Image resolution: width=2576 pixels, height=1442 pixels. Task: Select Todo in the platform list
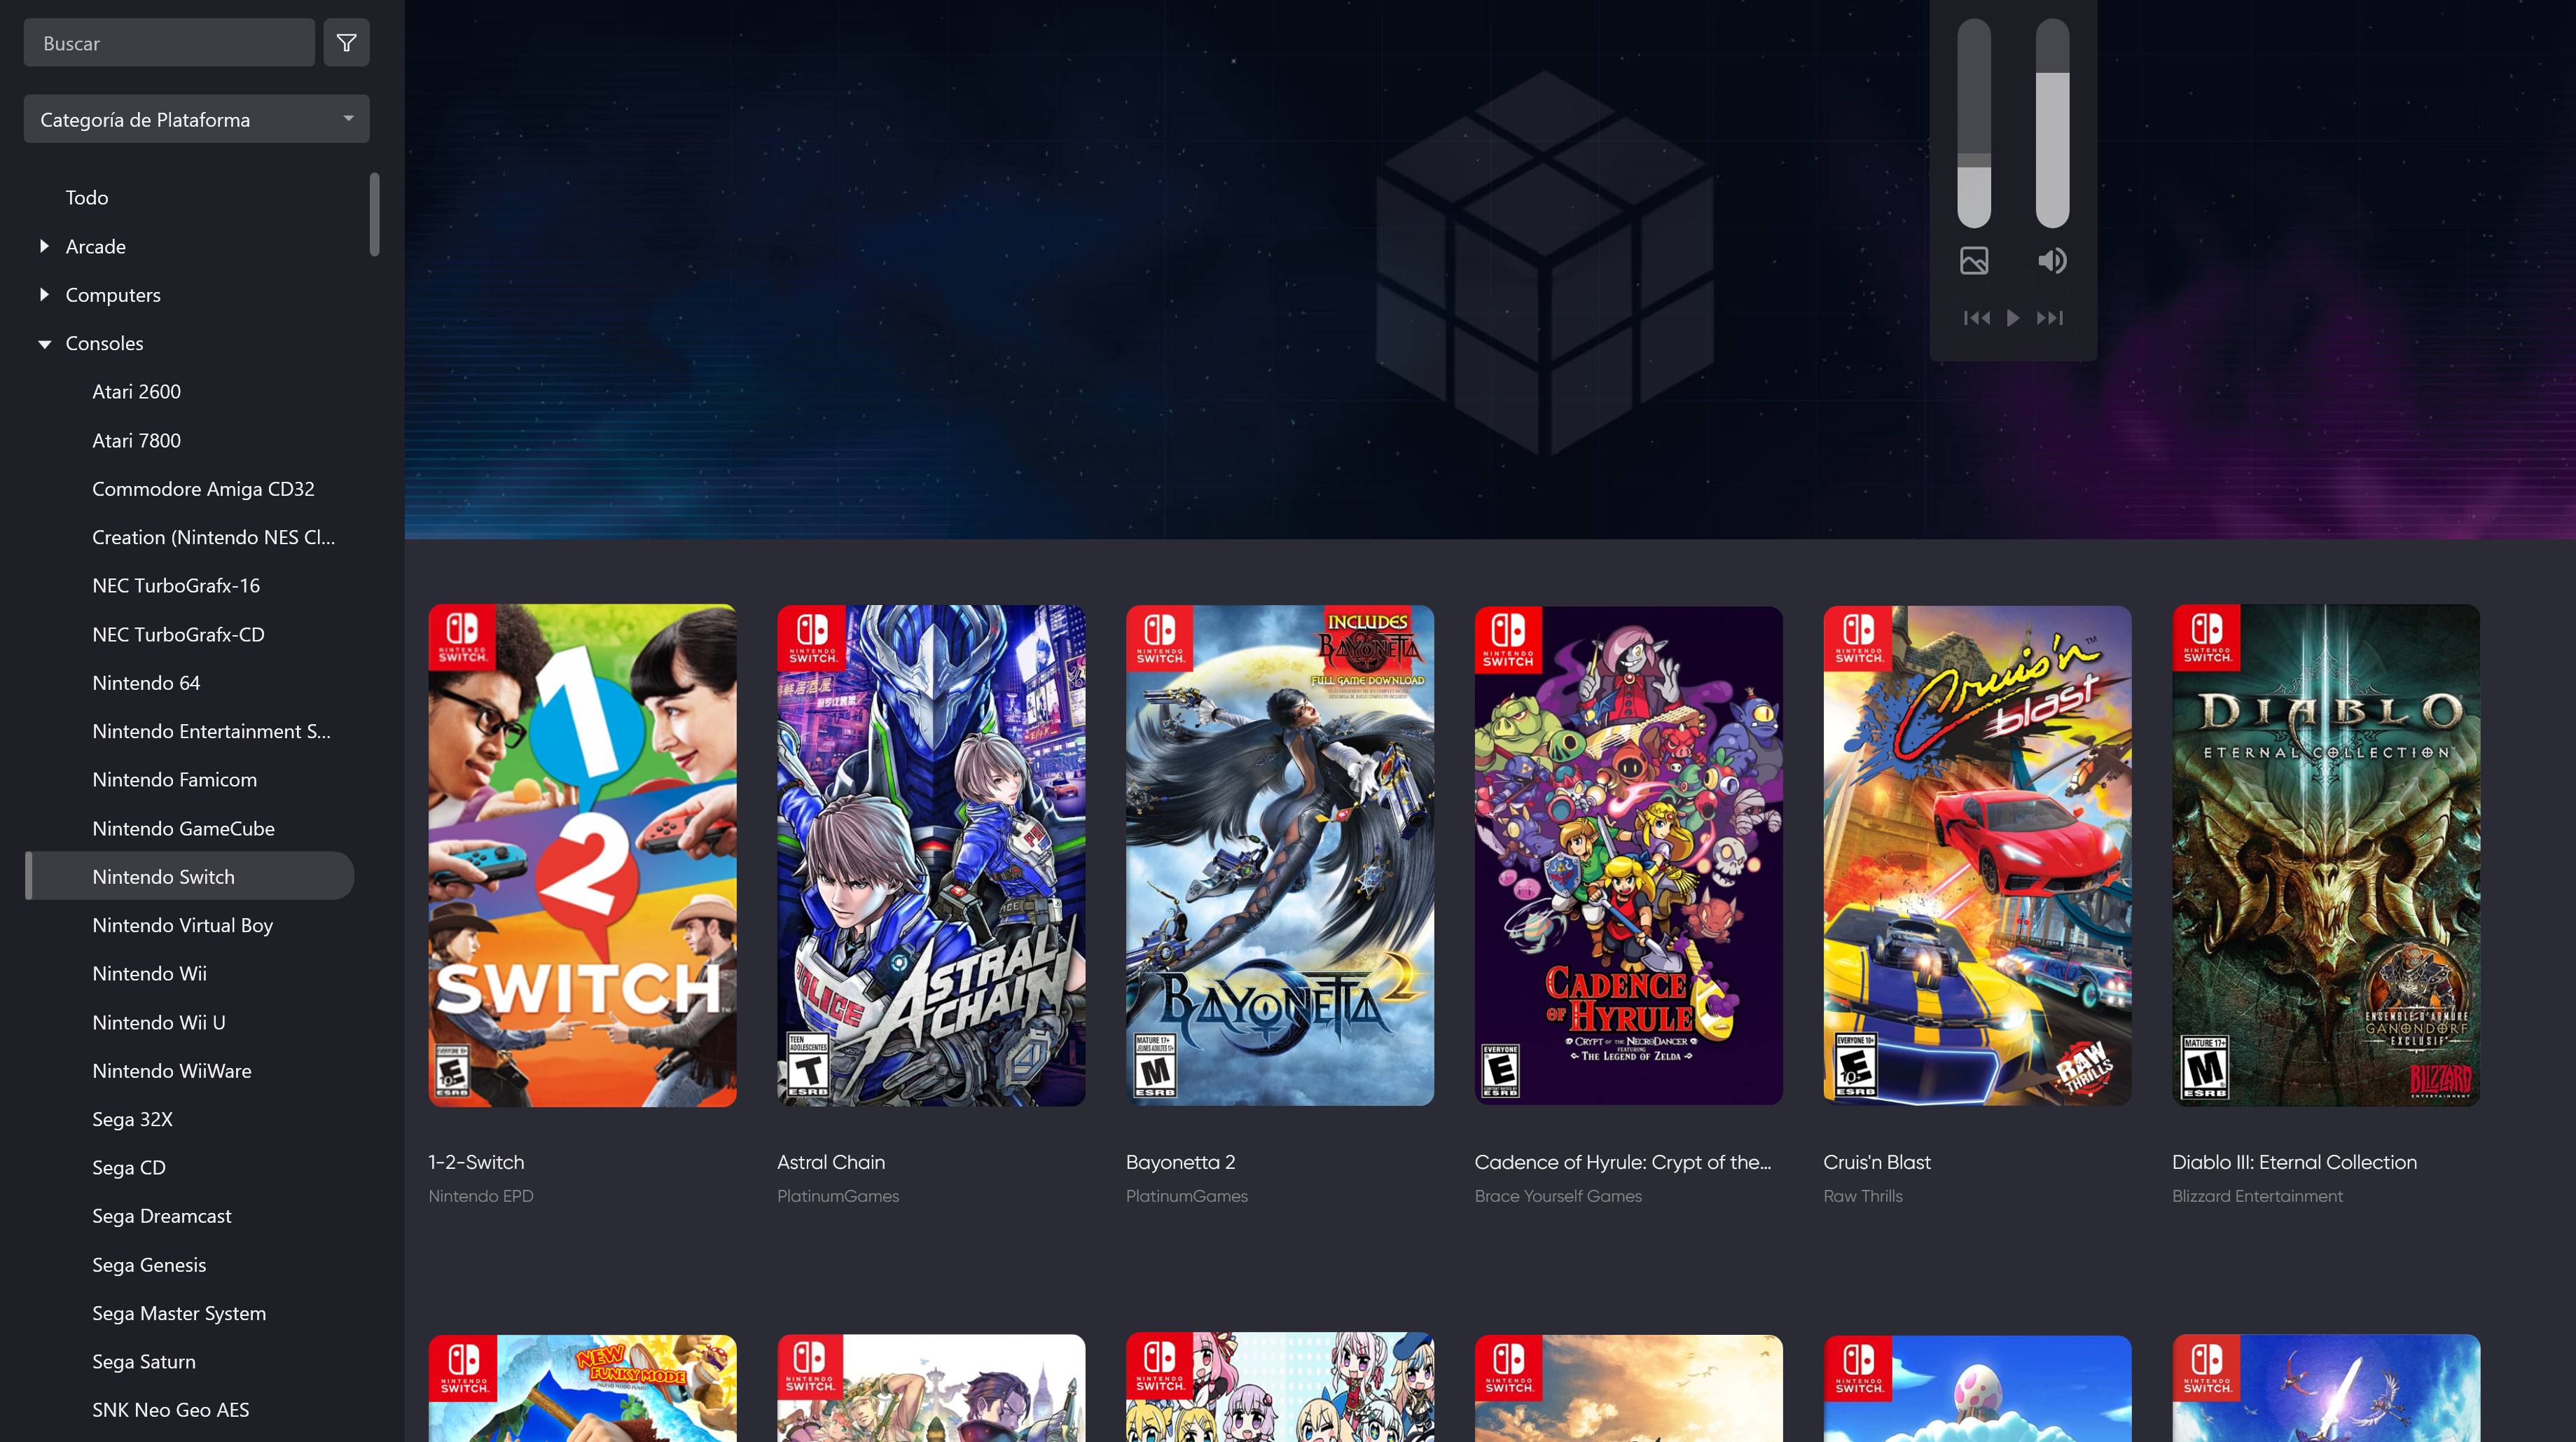click(x=87, y=197)
